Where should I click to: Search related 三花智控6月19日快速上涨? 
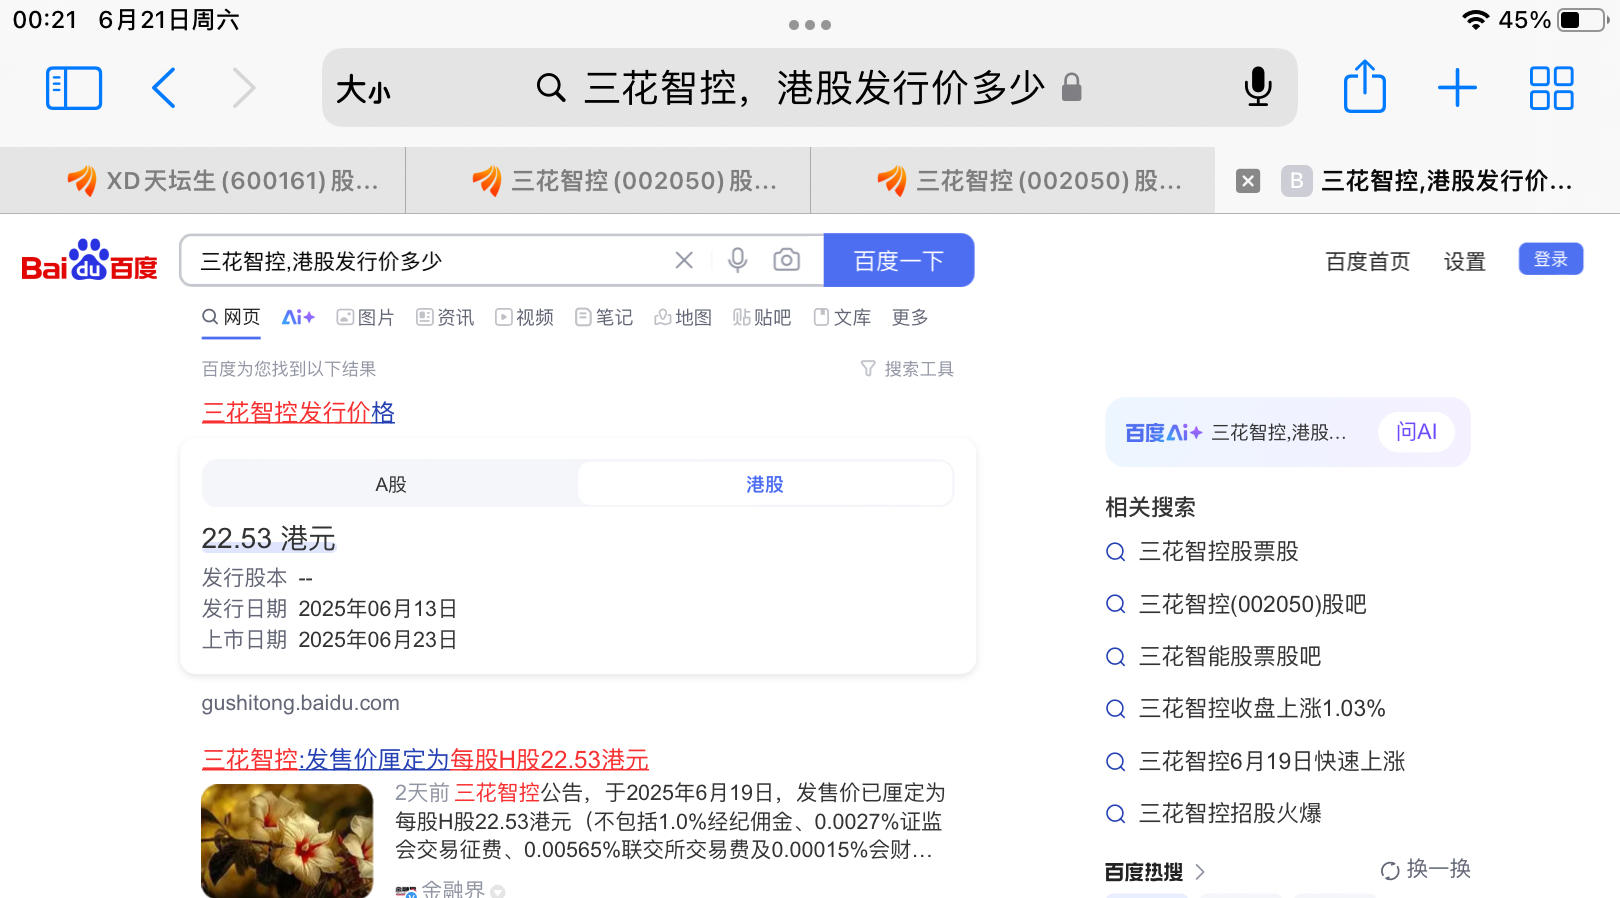[1272, 761]
